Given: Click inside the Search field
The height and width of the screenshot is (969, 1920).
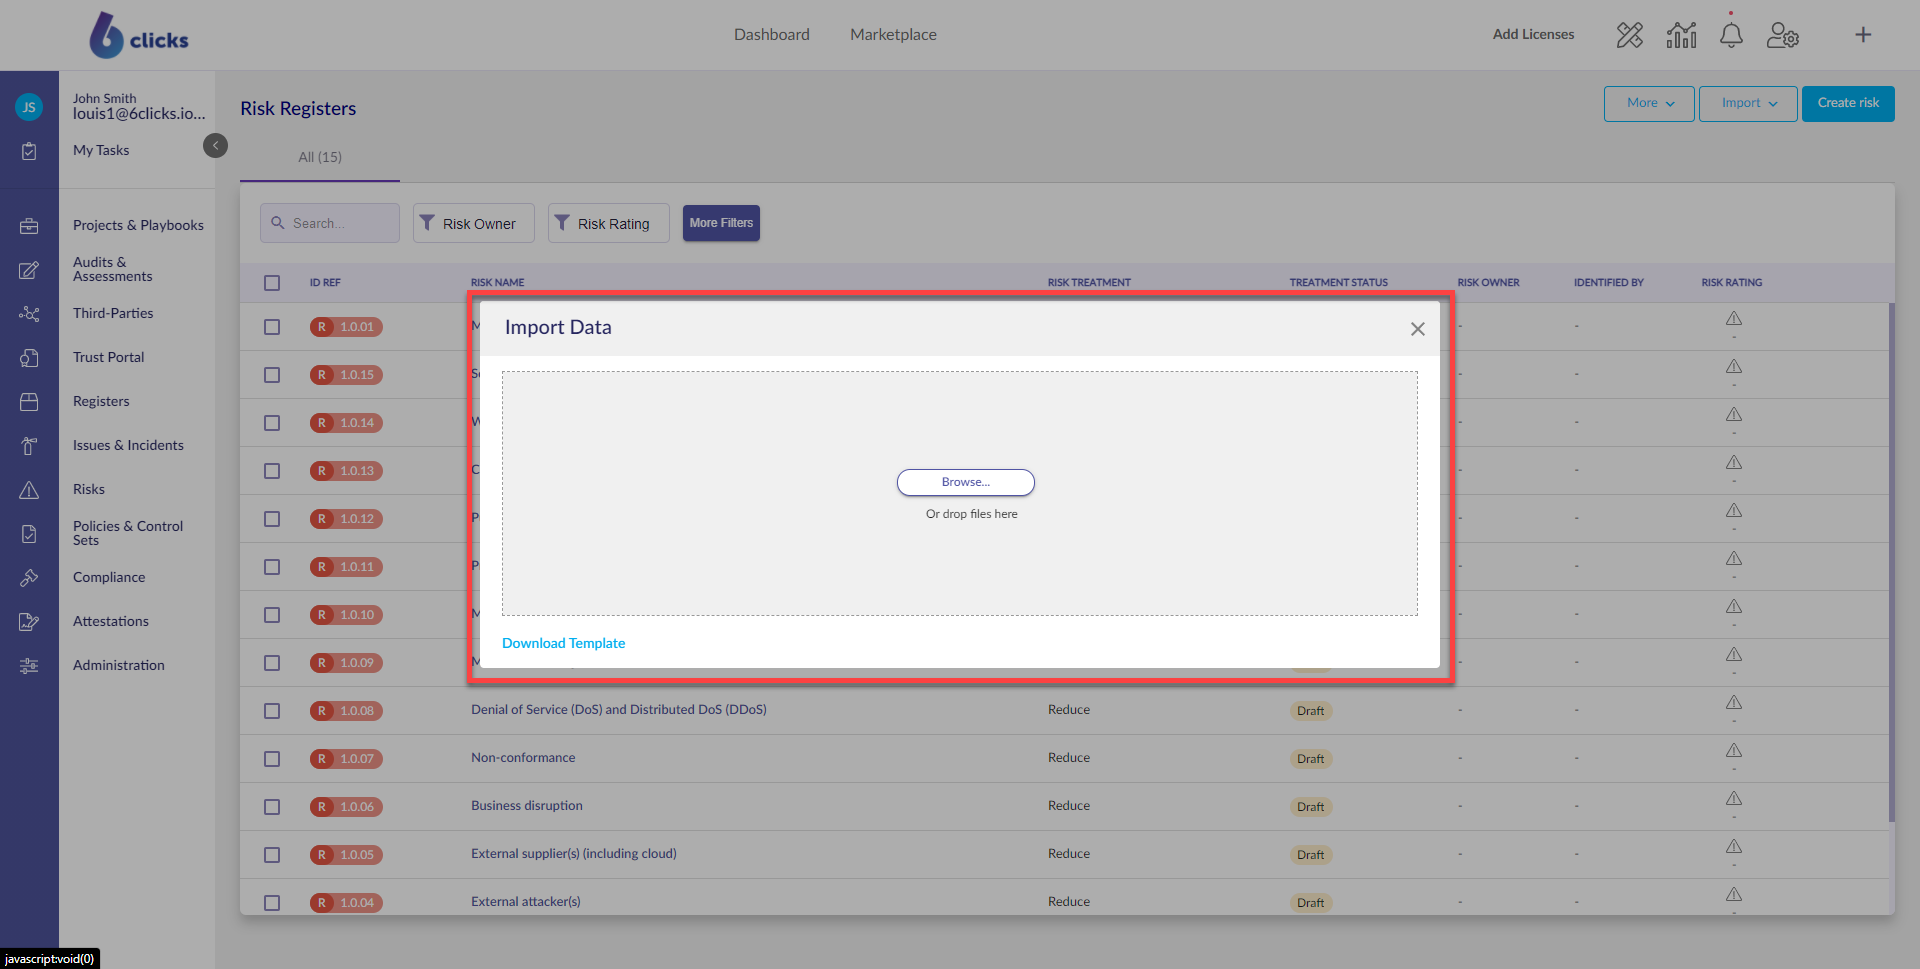Looking at the screenshot, I should [x=329, y=223].
